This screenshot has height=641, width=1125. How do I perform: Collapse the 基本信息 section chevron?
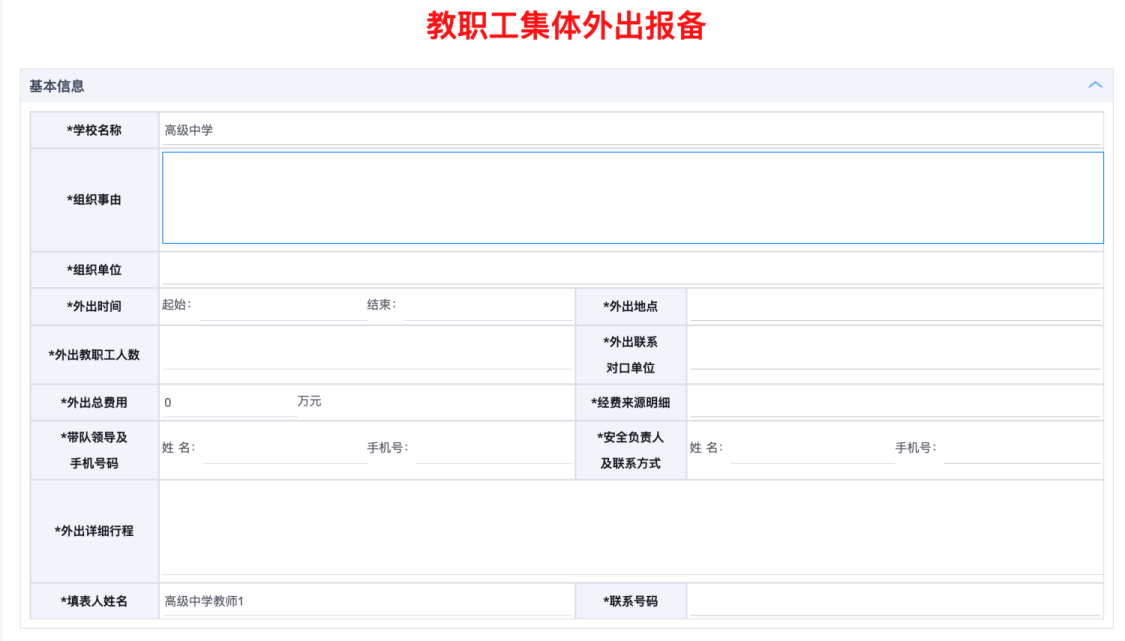coord(1095,85)
